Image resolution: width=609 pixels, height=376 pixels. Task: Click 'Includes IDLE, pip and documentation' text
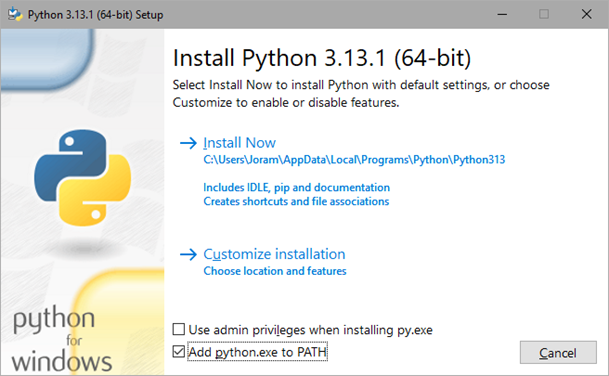point(296,188)
